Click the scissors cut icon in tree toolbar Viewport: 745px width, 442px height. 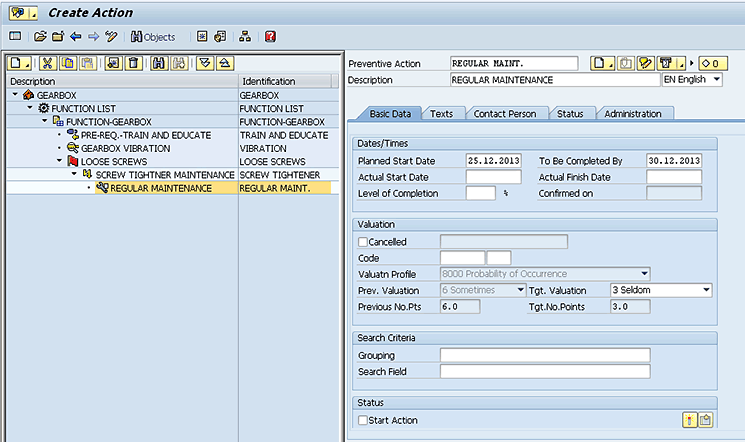[x=46, y=63]
